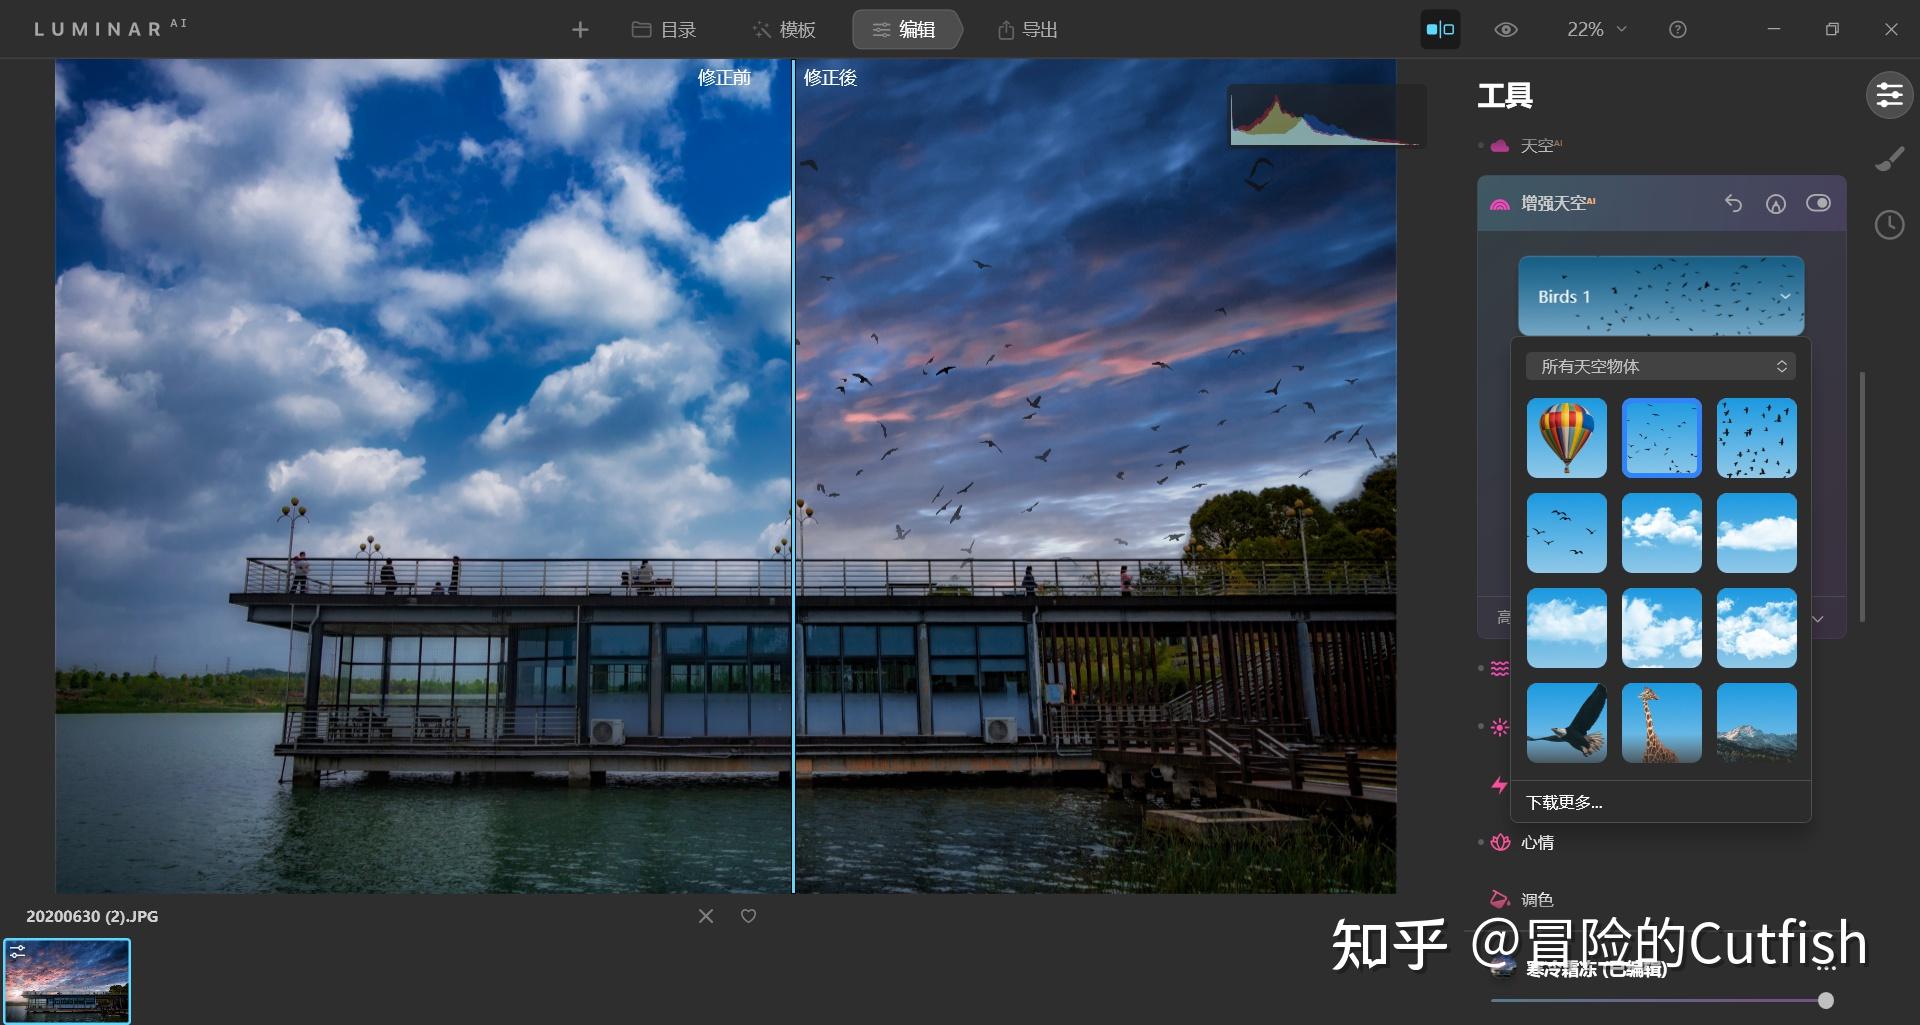This screenshot has width=1920, height=1025.
Task: Choose the hot air balloon sky object
Action: [1567, 438]
